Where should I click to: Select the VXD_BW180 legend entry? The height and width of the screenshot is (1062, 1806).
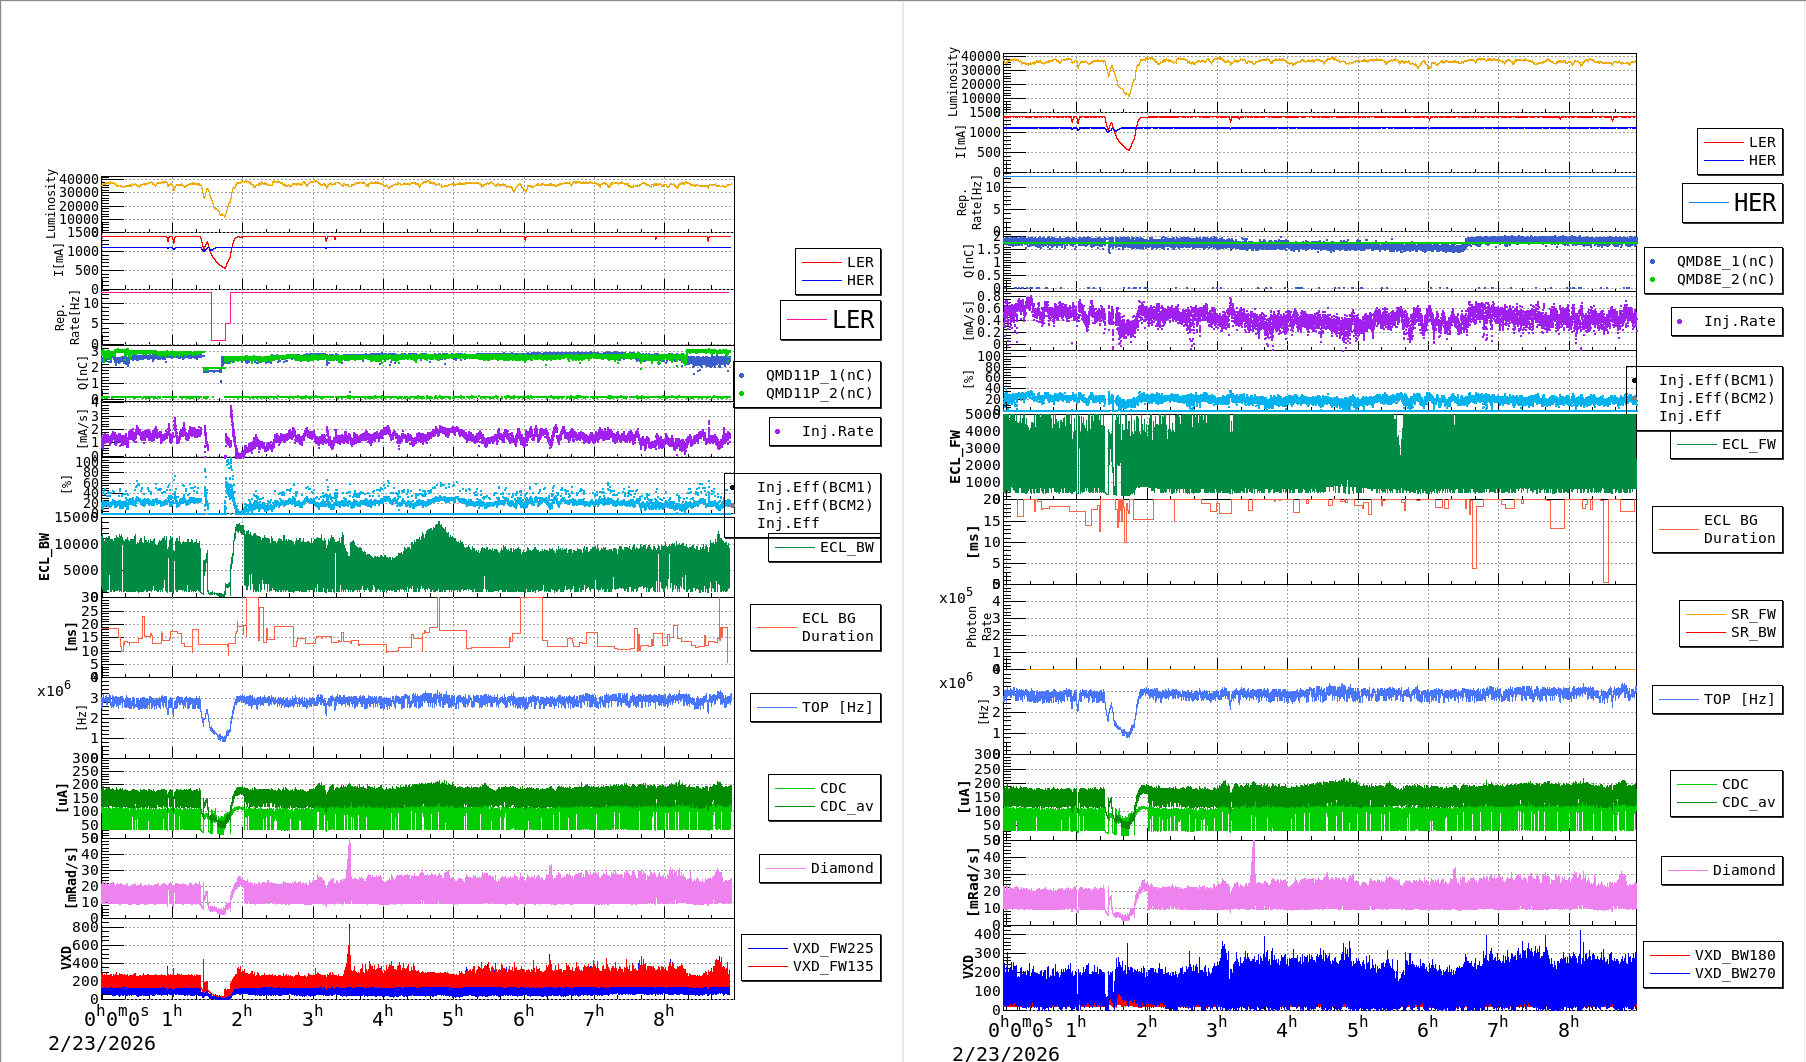1713,955
